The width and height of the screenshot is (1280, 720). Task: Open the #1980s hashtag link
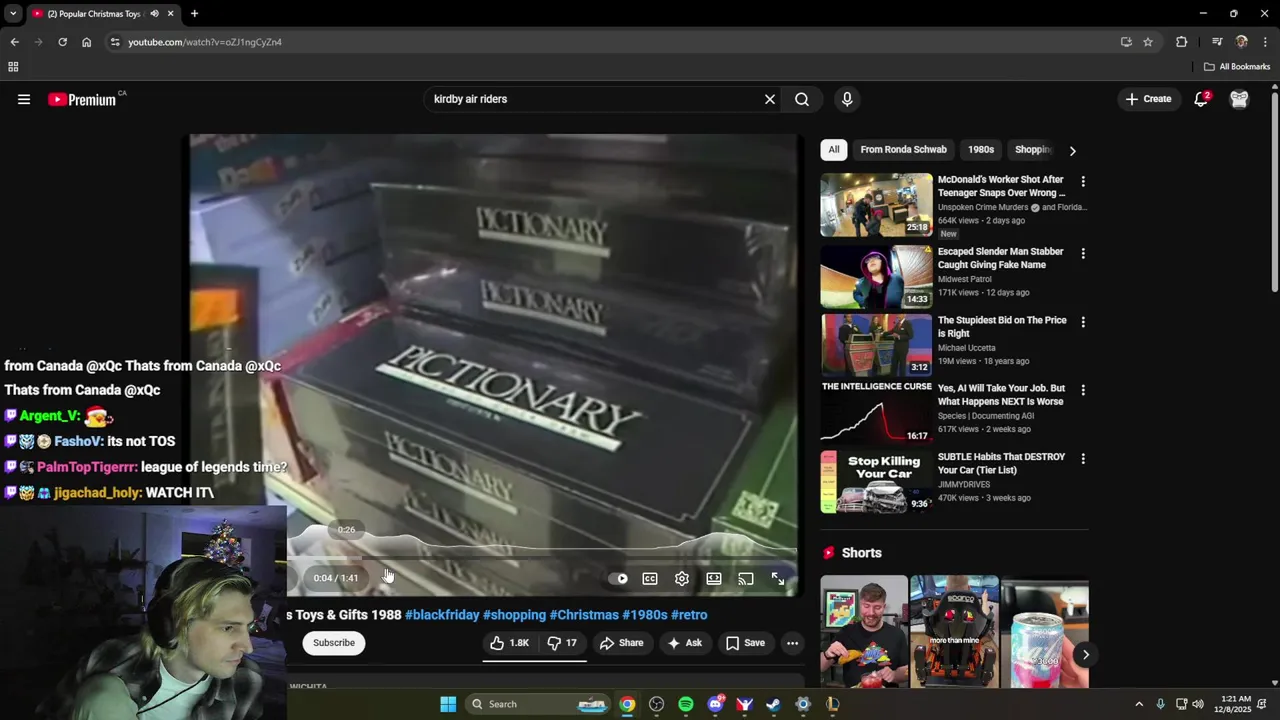pyautogui.click(x=644, y=615)
